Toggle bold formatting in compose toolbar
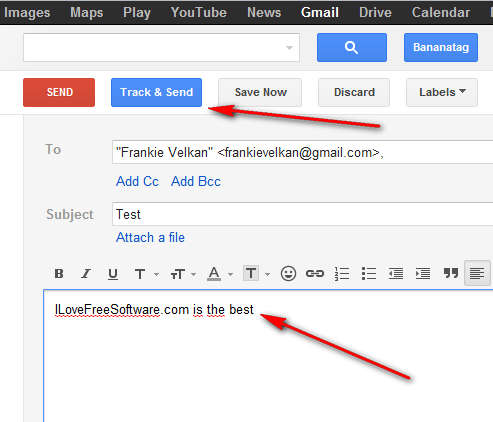 [59, 274]
